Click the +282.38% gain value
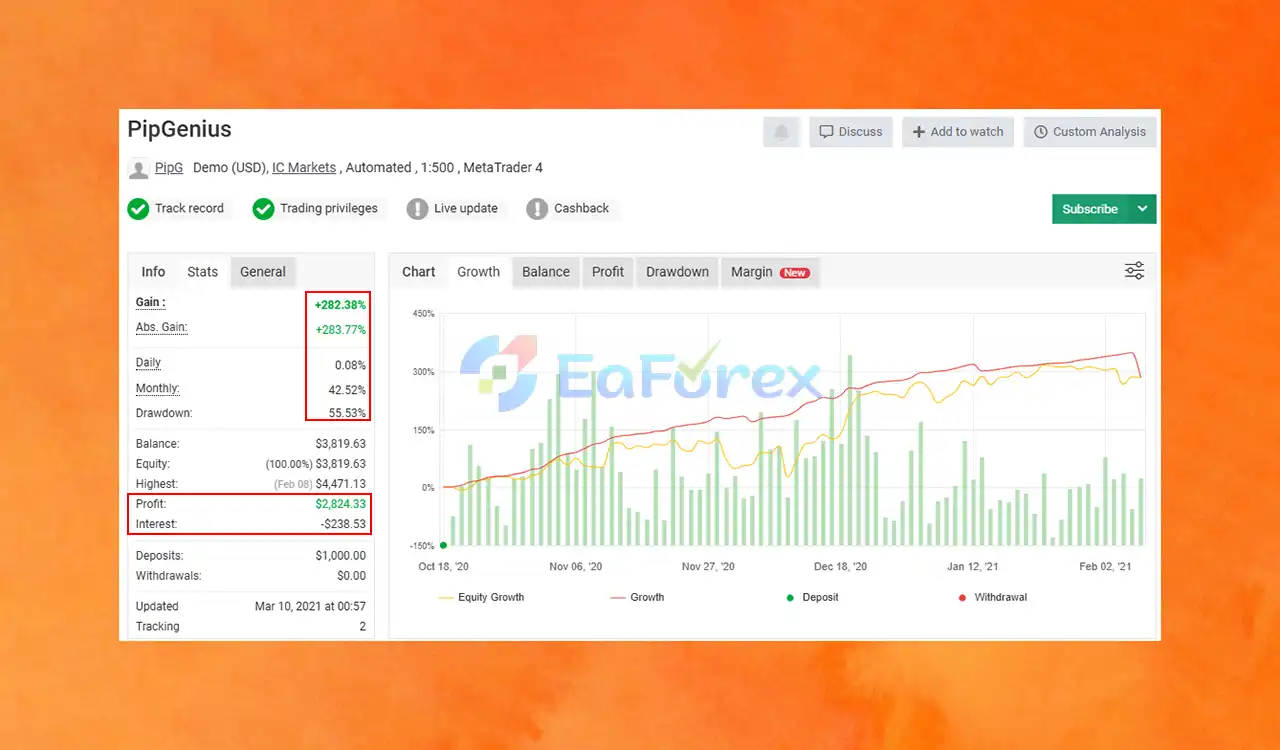The width and height of the screenshot is (1280, 750). point(340,304)
